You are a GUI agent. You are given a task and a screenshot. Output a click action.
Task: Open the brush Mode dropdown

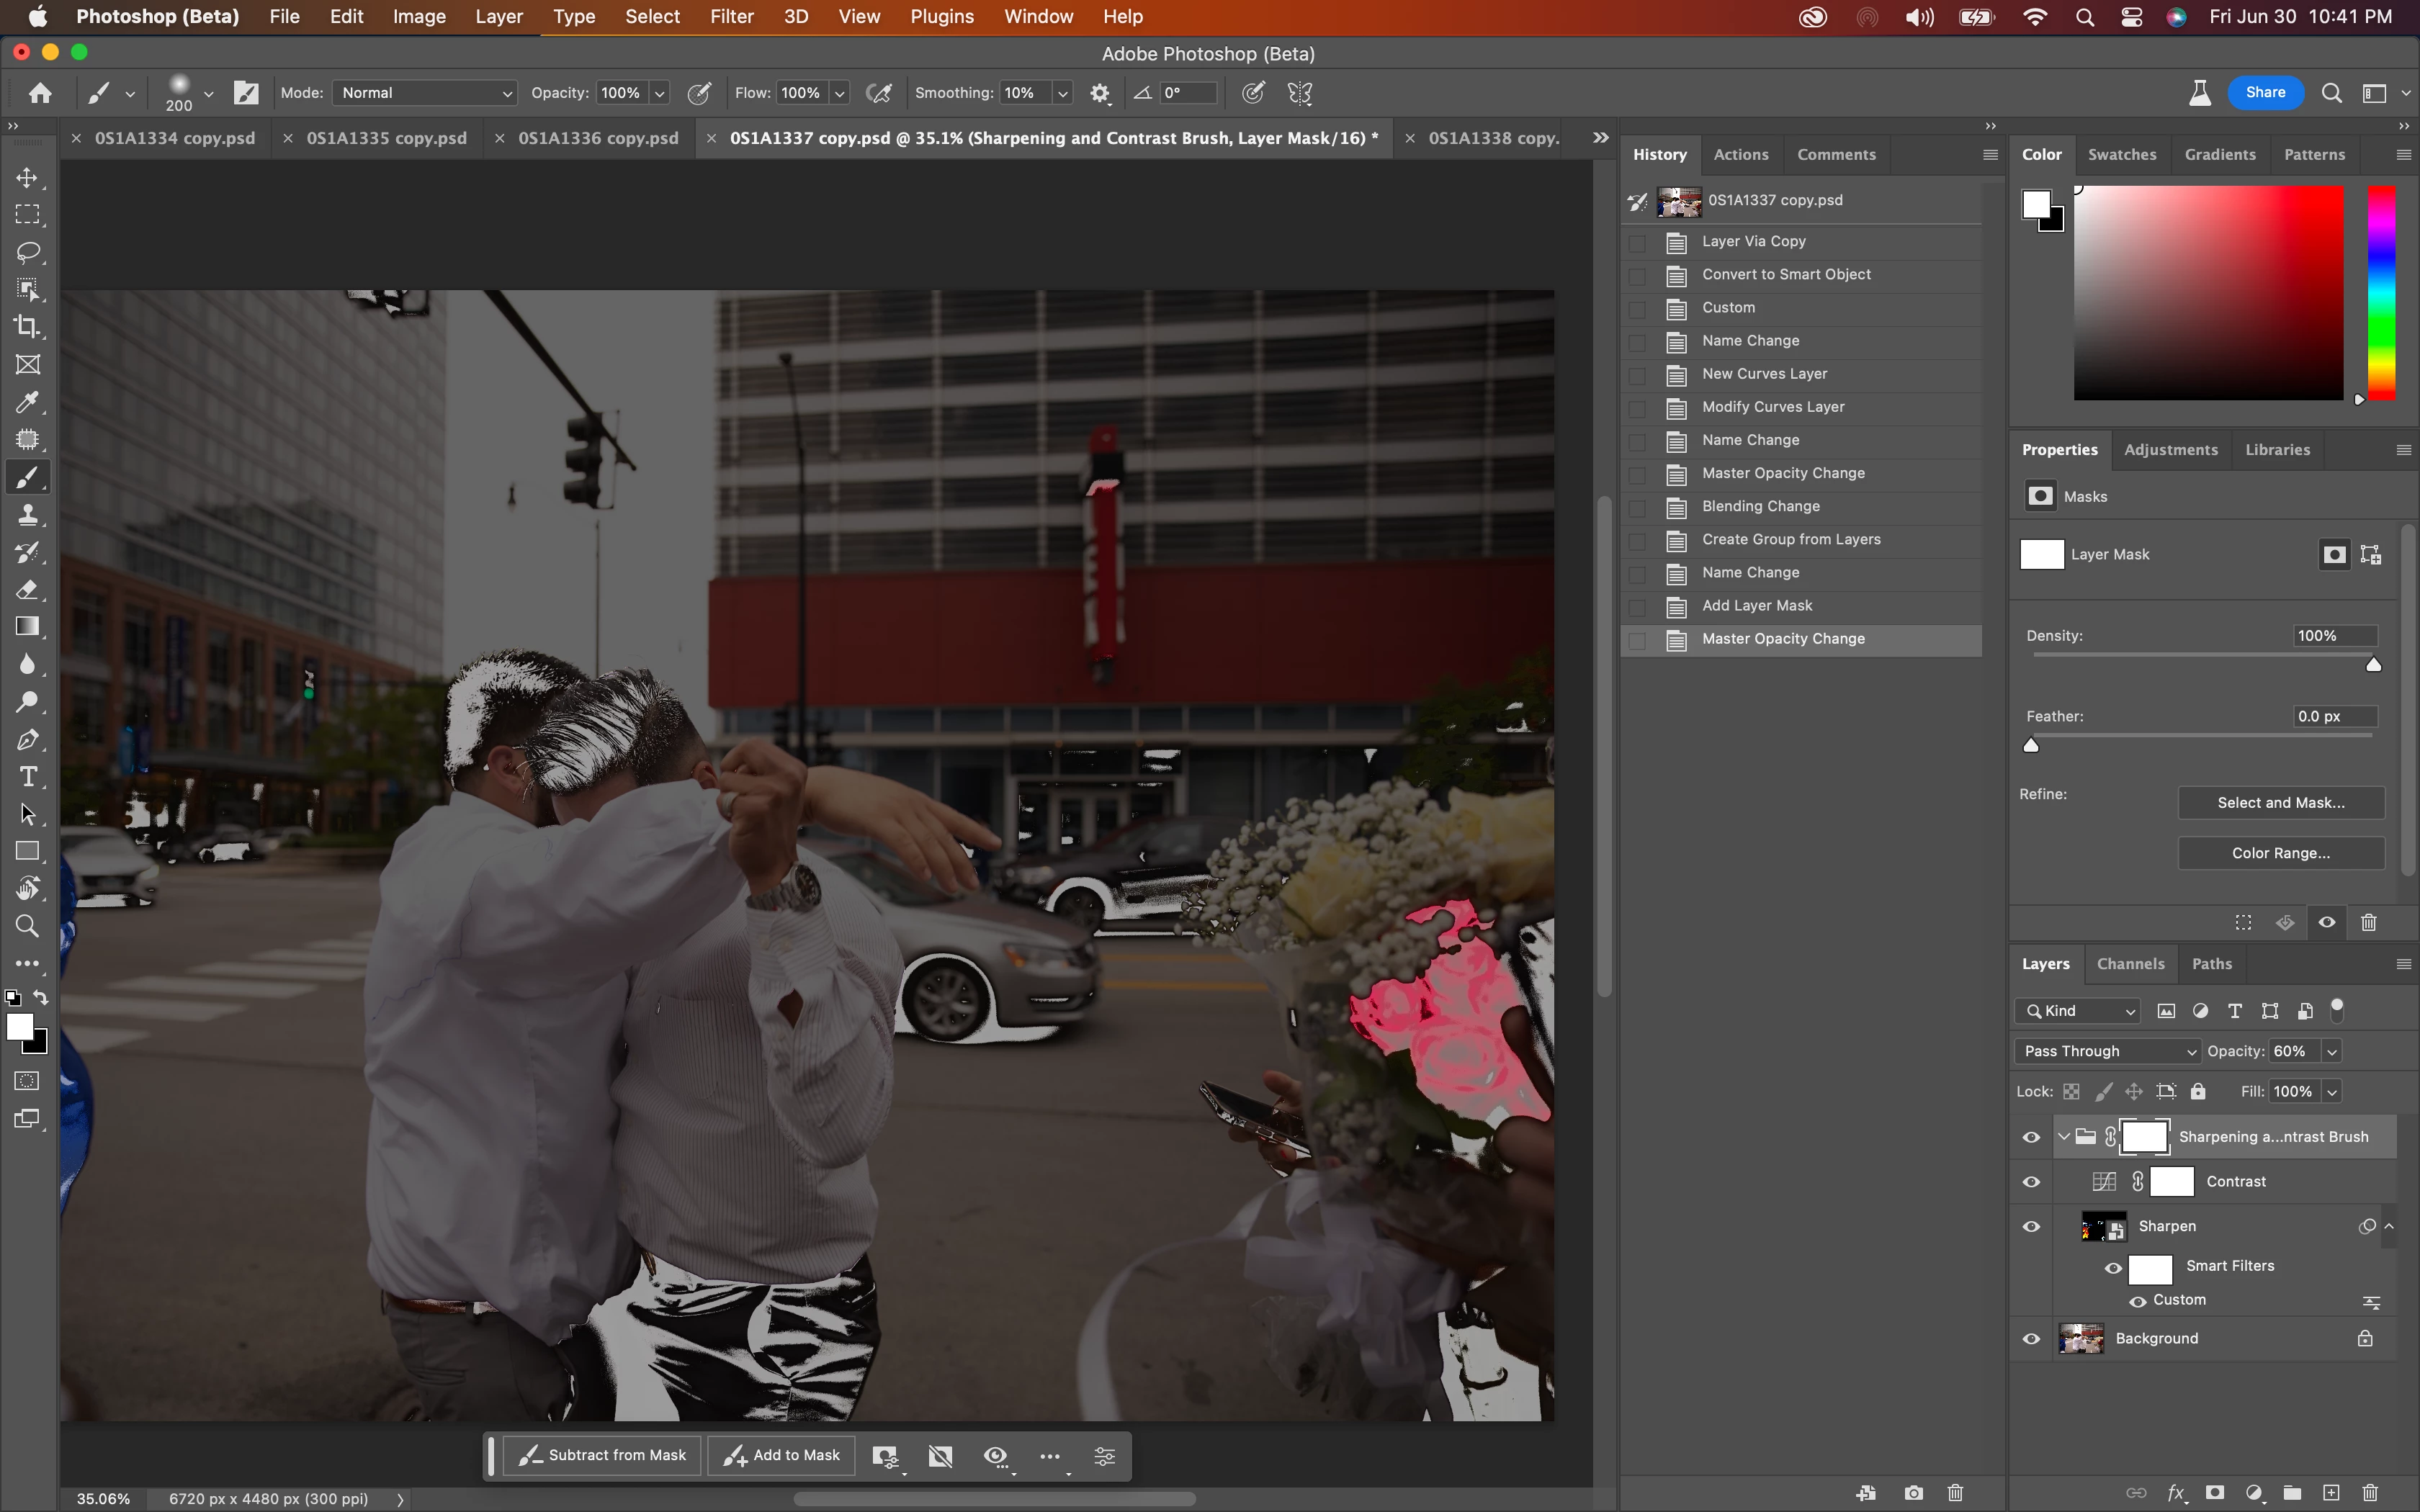click(425, 93)
